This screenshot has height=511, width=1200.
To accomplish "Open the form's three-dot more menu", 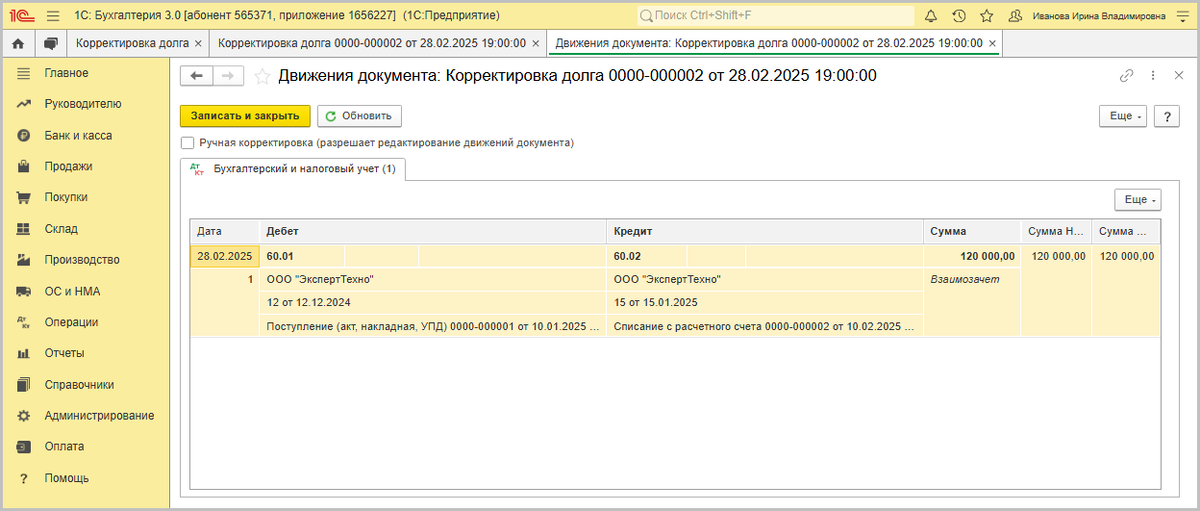I will [1153, 76].
